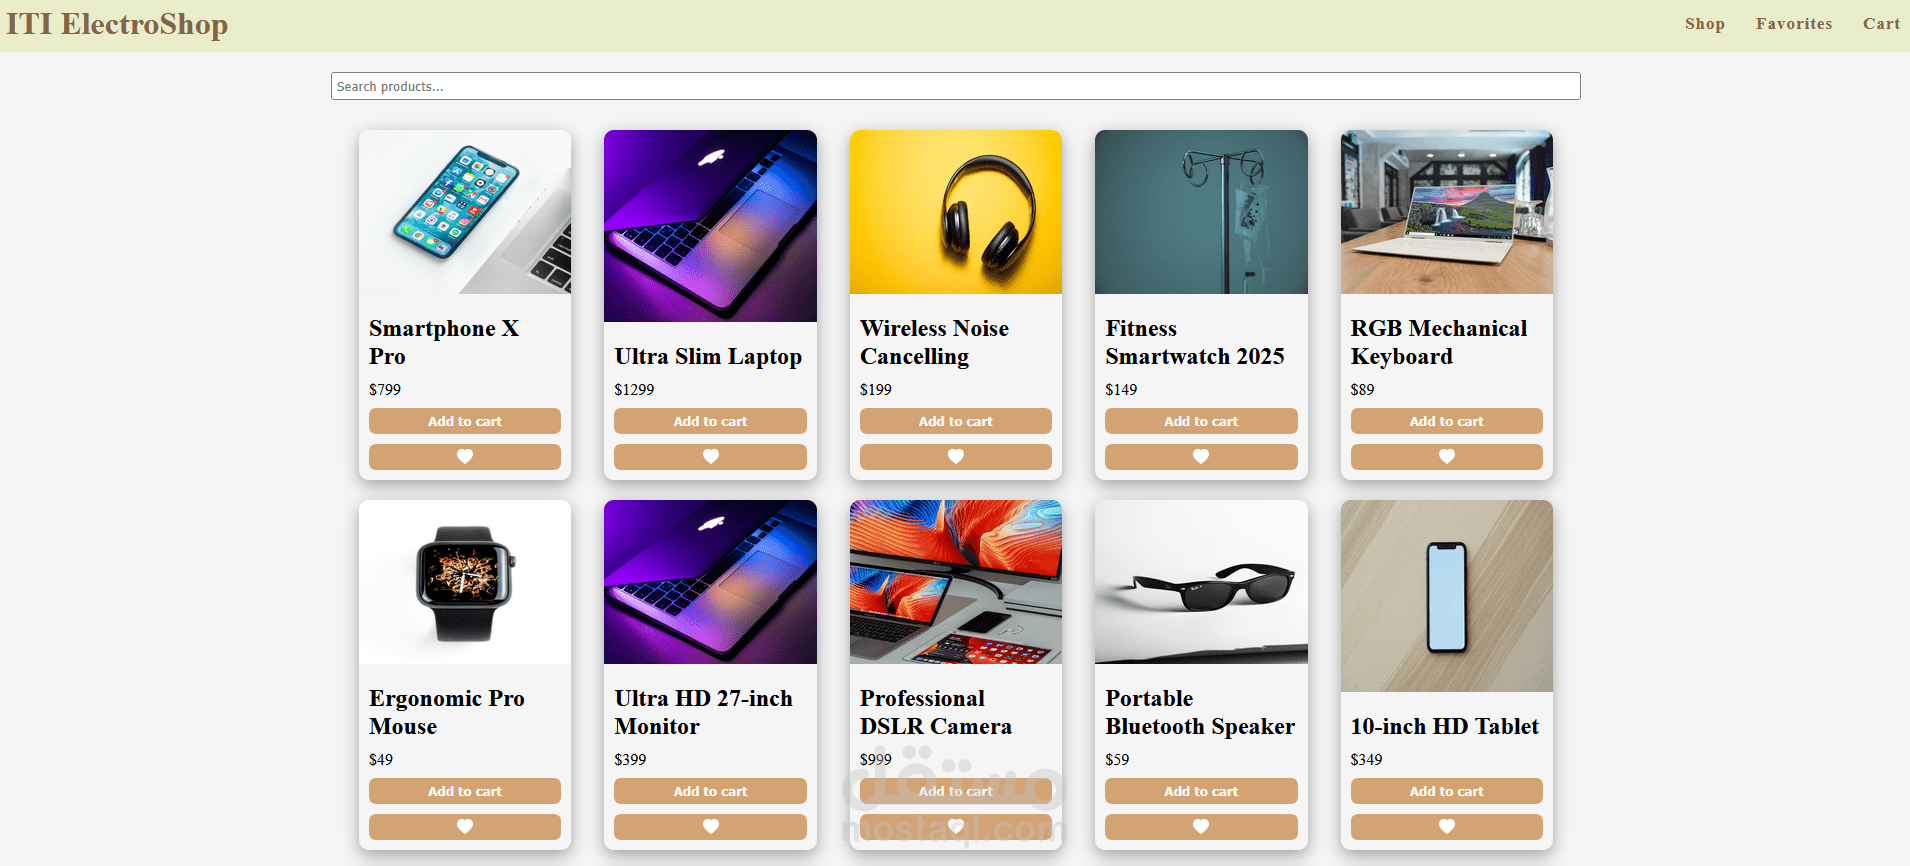This screenshot has height=866, width=1910.
Task: Click the yellow headphones product image
Action: pos(956,212)
